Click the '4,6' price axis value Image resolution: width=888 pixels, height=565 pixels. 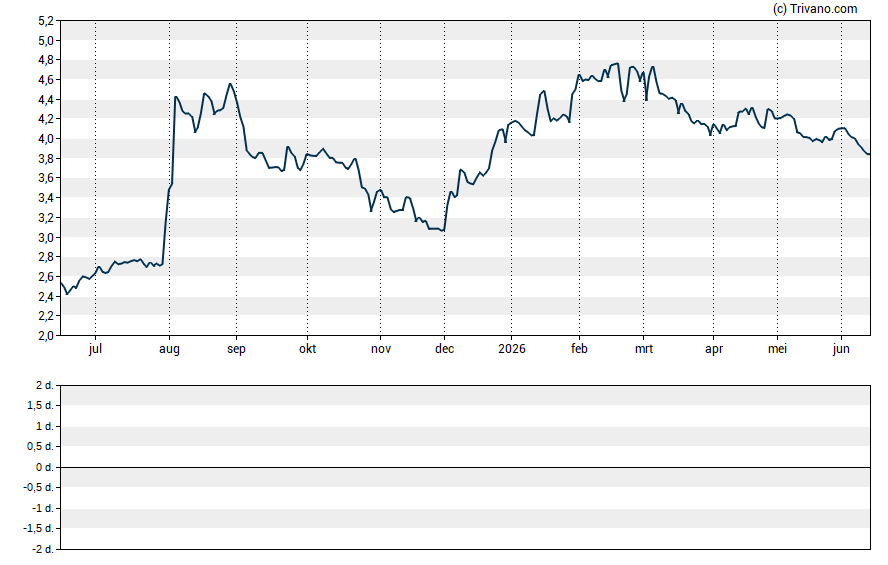[x=46, y=80]
